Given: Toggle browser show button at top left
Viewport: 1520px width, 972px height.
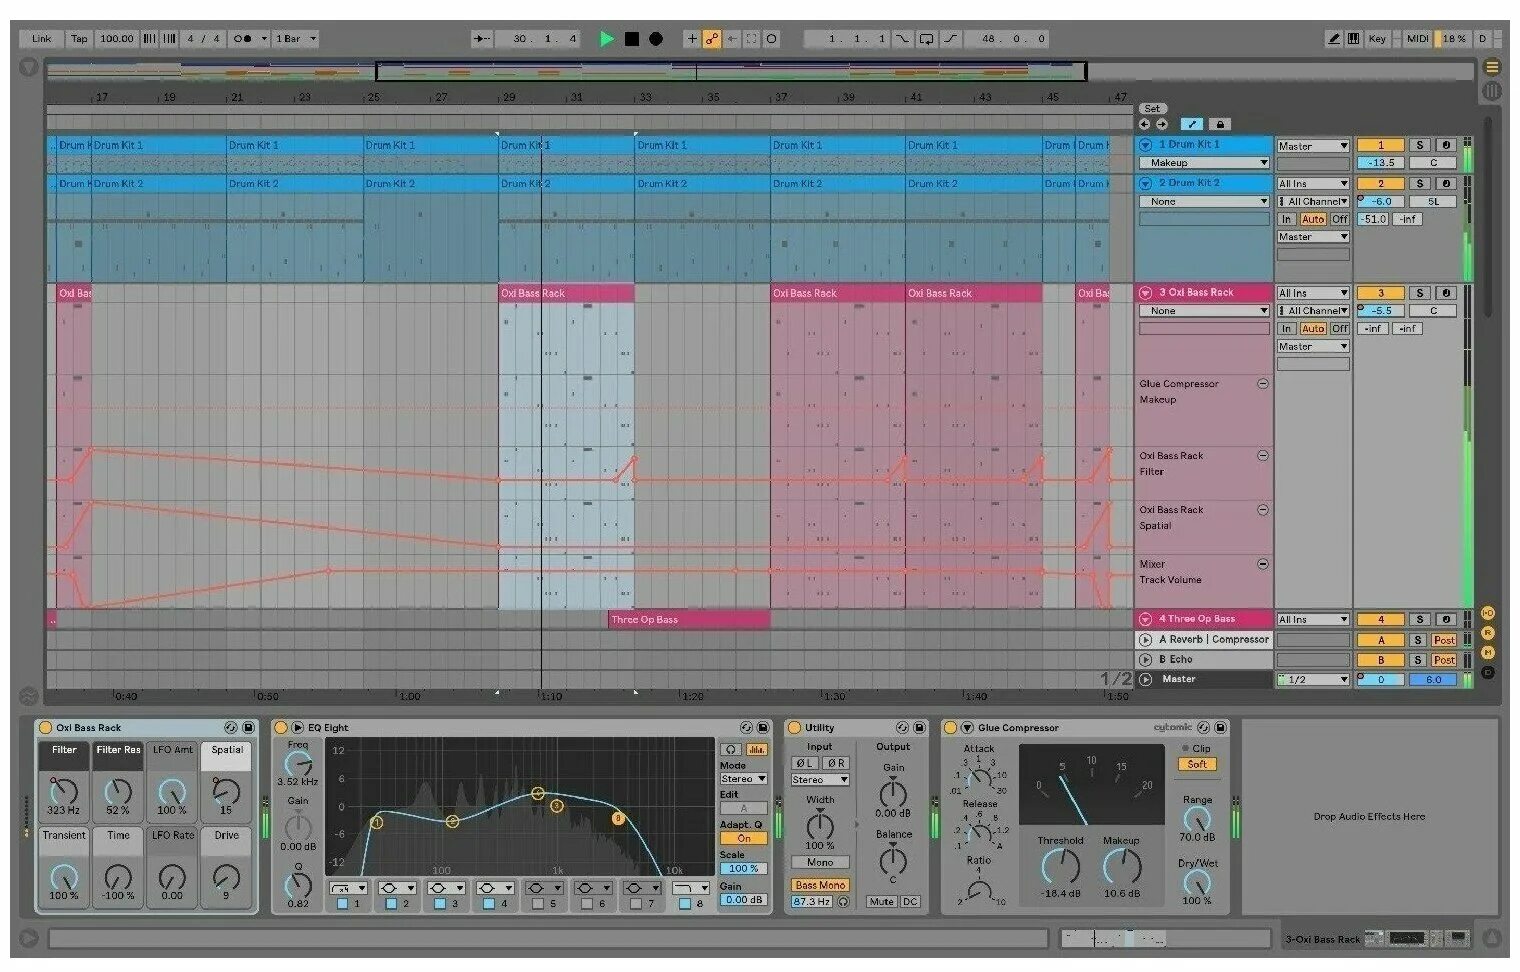Looking at the screenshot, I should 29,67.
